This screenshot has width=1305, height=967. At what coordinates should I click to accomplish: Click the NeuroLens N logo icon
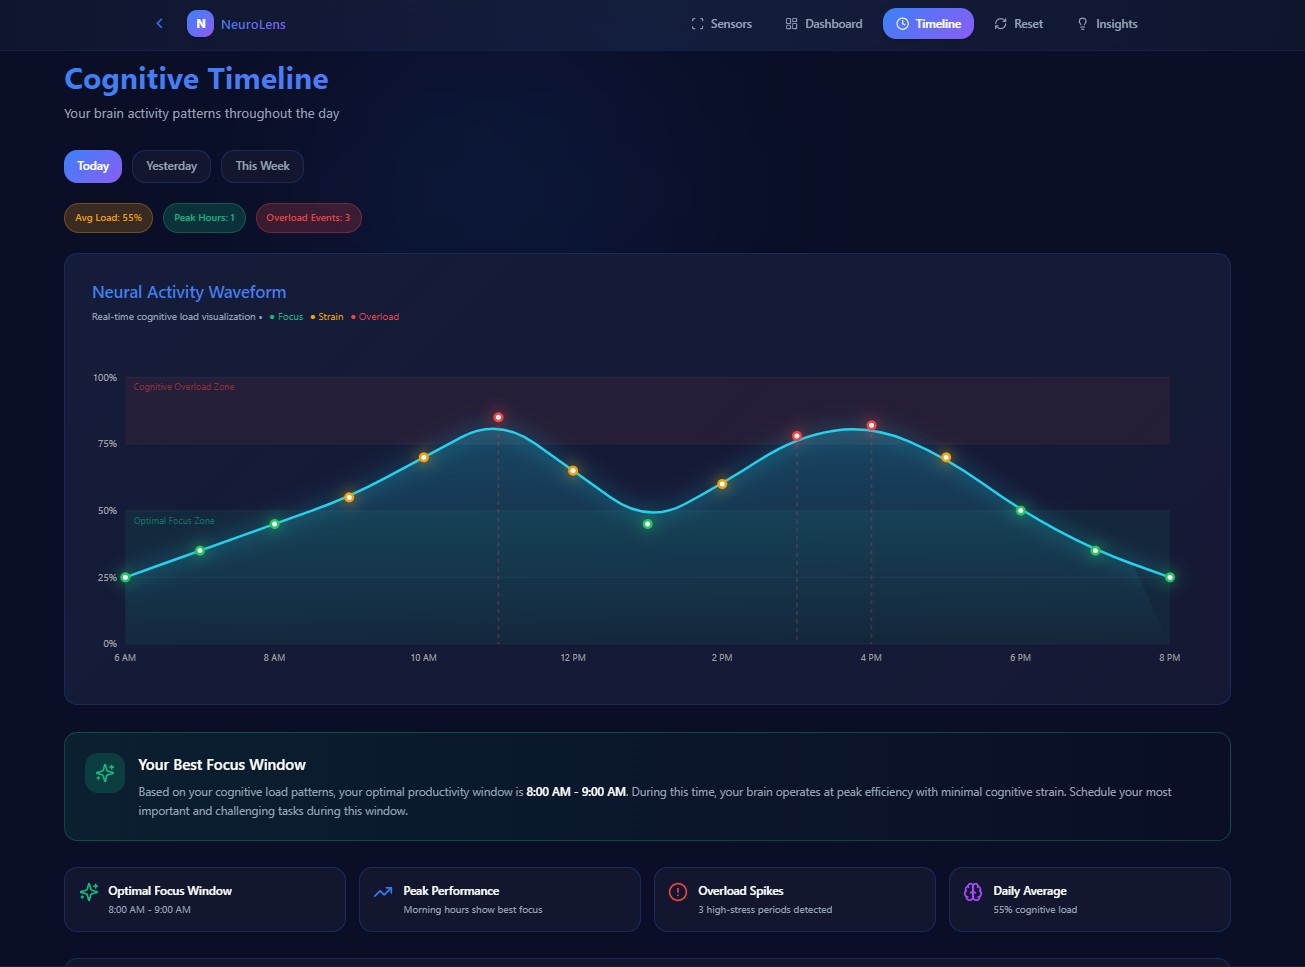(x=200, y=23)
